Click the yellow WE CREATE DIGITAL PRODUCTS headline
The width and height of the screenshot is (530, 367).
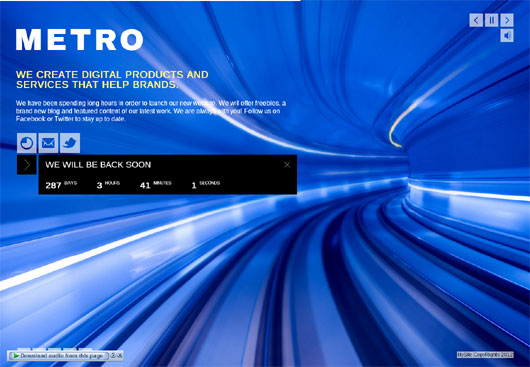point(112,79)
